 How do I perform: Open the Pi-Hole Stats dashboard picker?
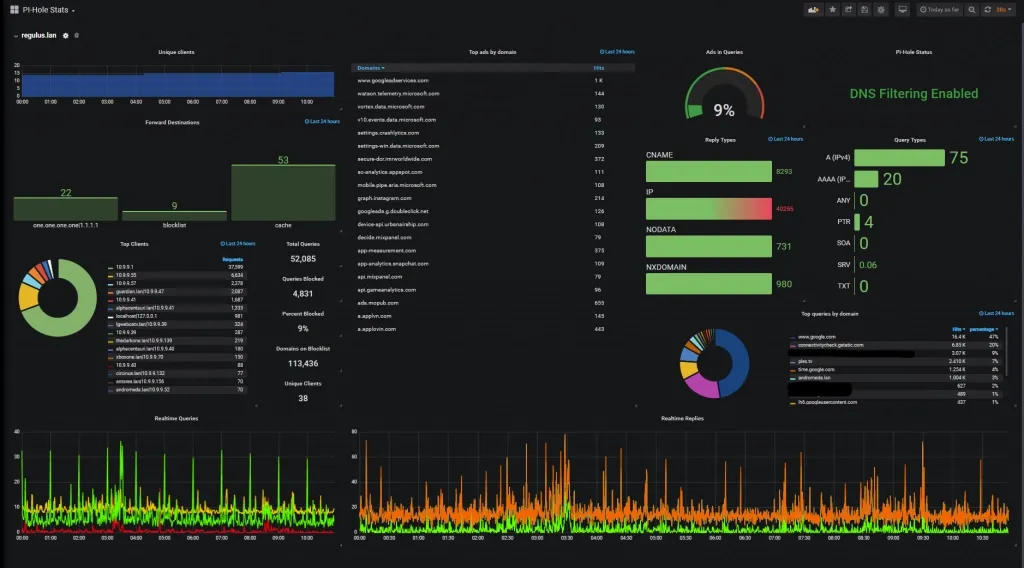pyautogui.click(x=48, y=10)
